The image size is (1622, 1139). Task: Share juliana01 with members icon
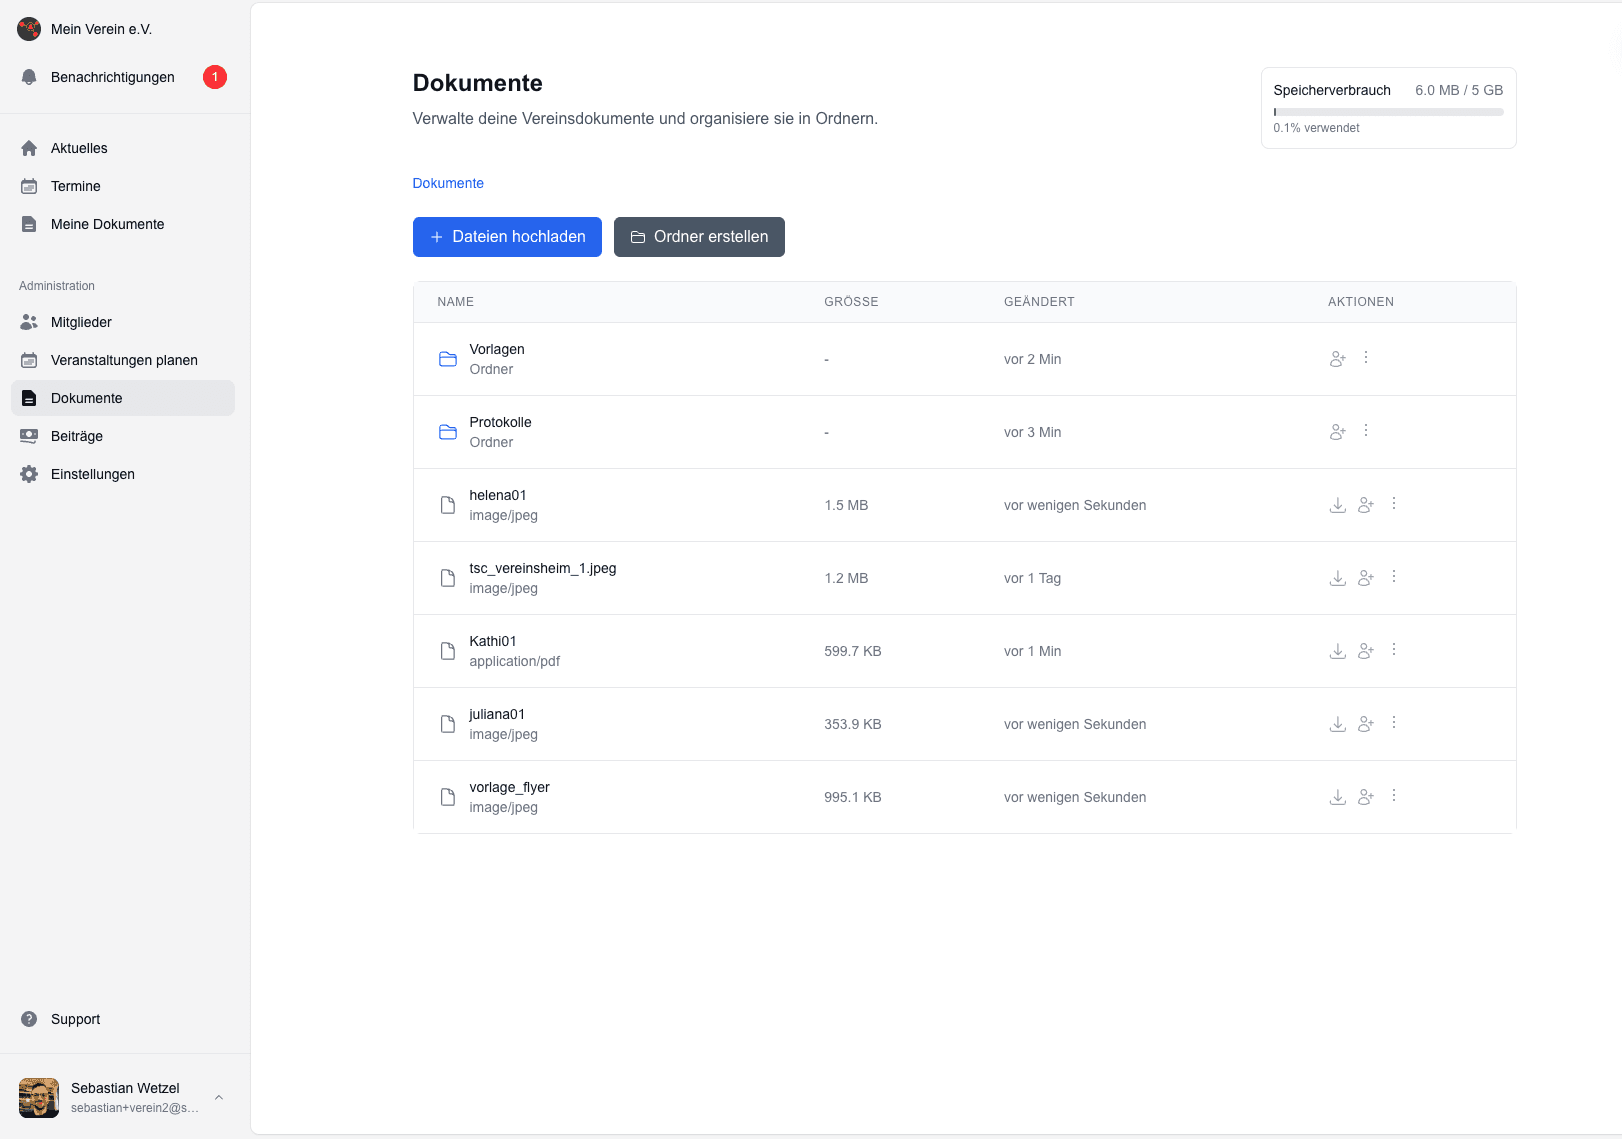click(x=1366, y=724)
